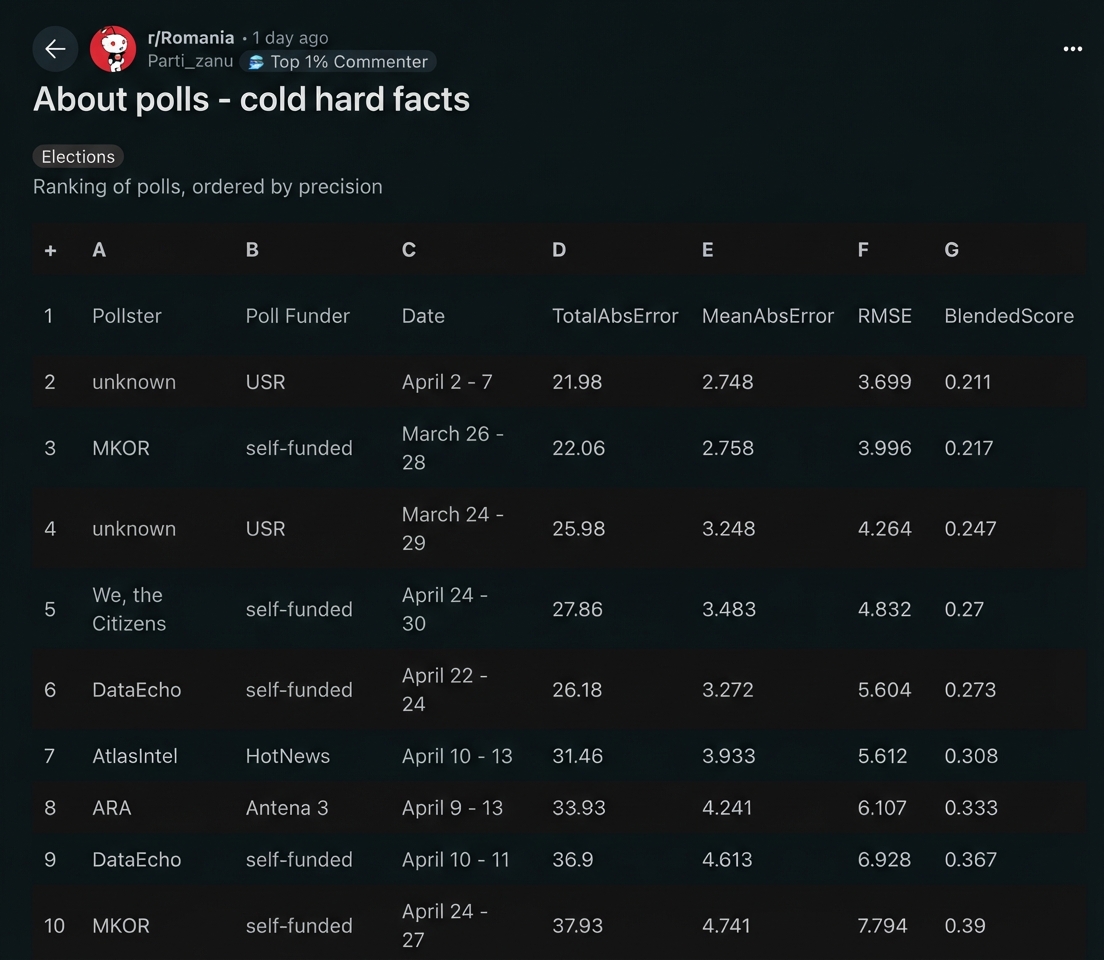Click the plus icon in table corner

pos(50,250)
